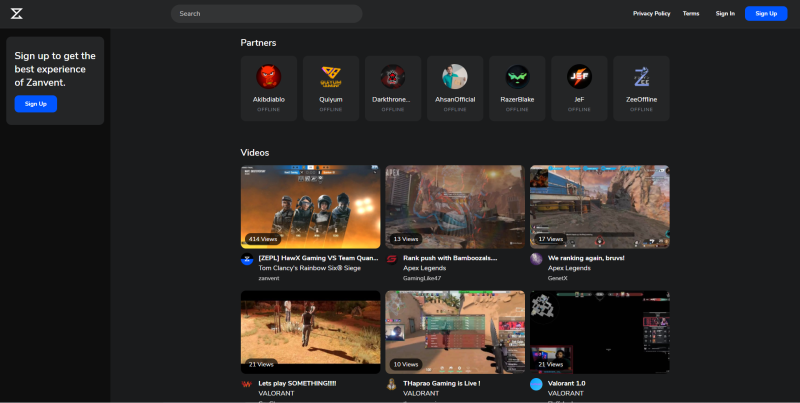
Task: Click VALORANT under Valorant 1.0
Action: point(566,393)
